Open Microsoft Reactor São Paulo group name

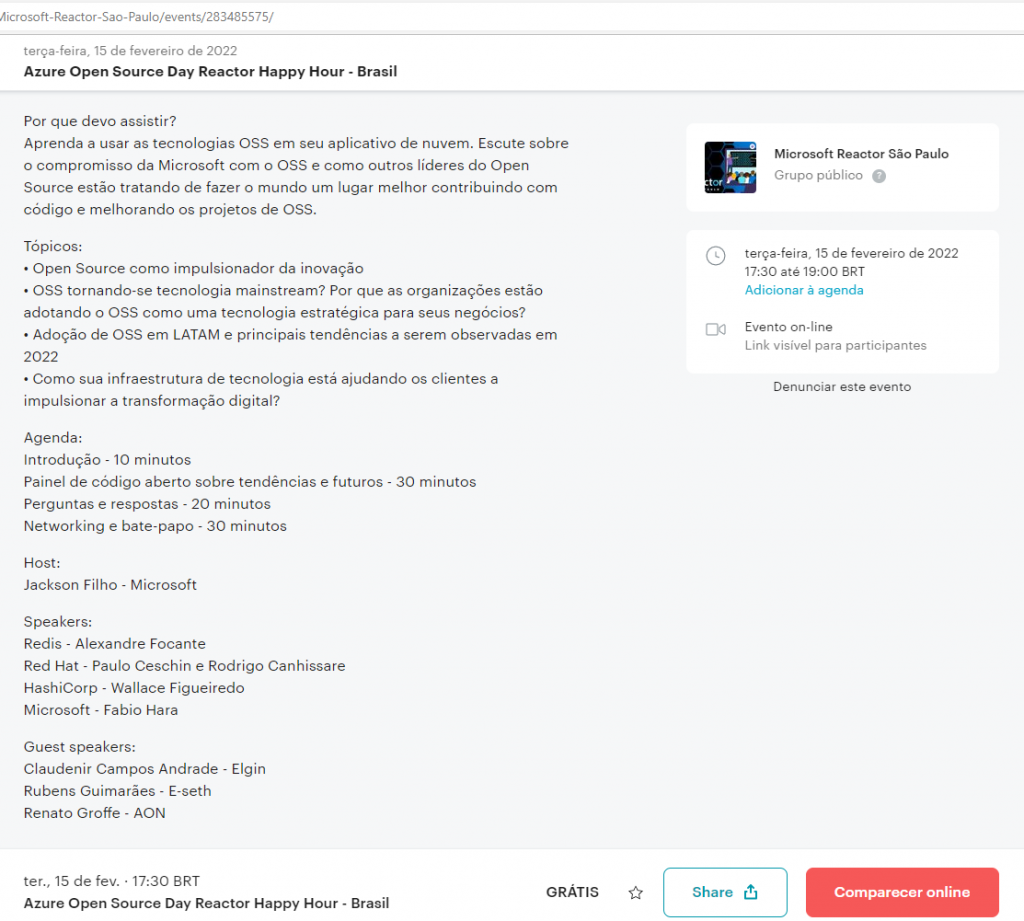point(861,154)
